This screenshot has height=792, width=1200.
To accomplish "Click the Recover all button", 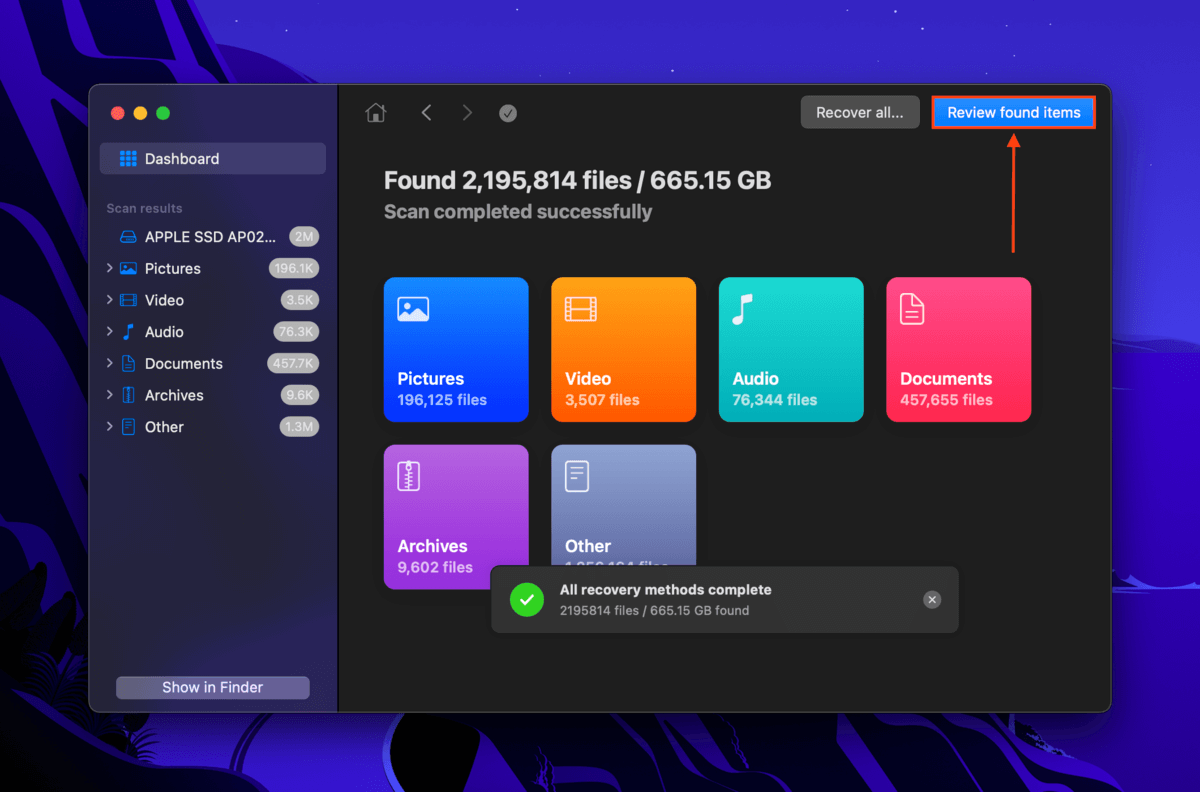I will [860, 112].
